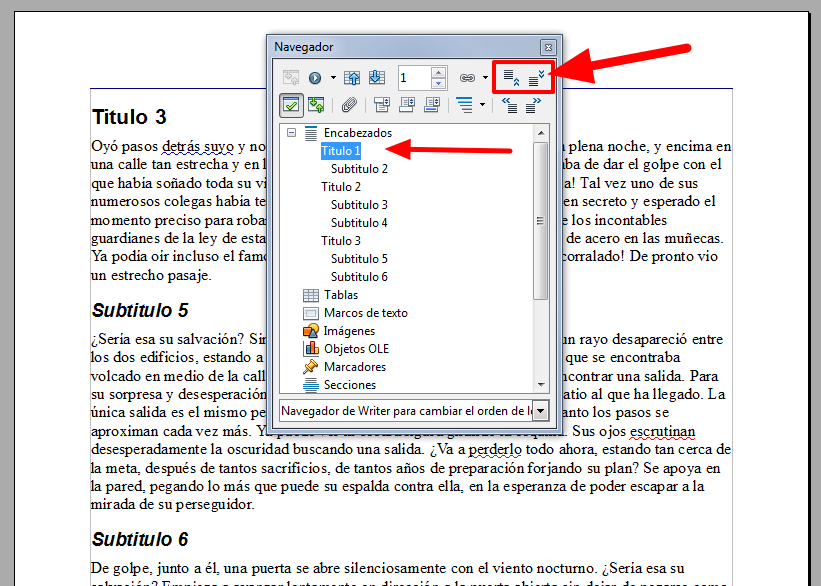Select the Marcos de texto category
Image resolution: width=821 pixels, height=586 pixels.
coord(365,313)
